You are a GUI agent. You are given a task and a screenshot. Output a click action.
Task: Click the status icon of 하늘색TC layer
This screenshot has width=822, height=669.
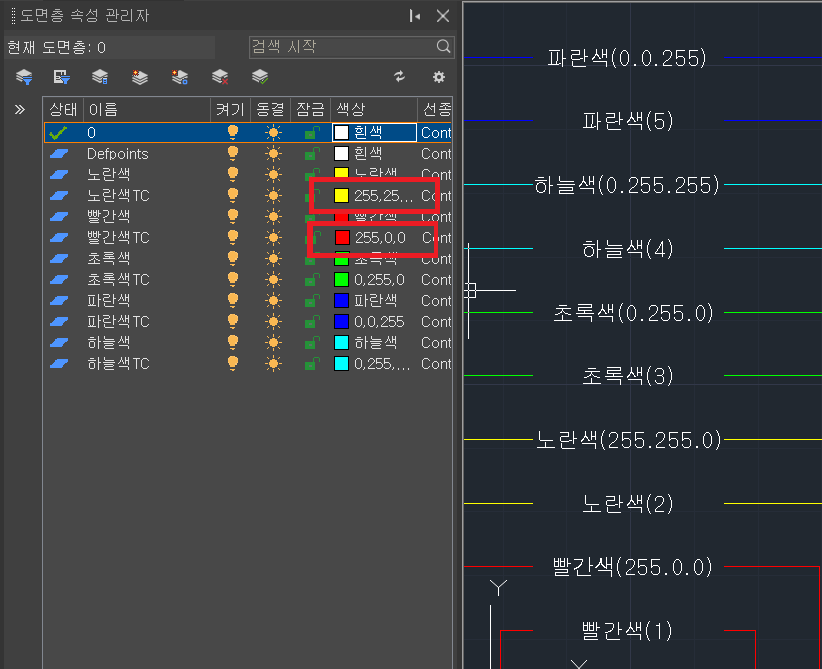point(59,363)
